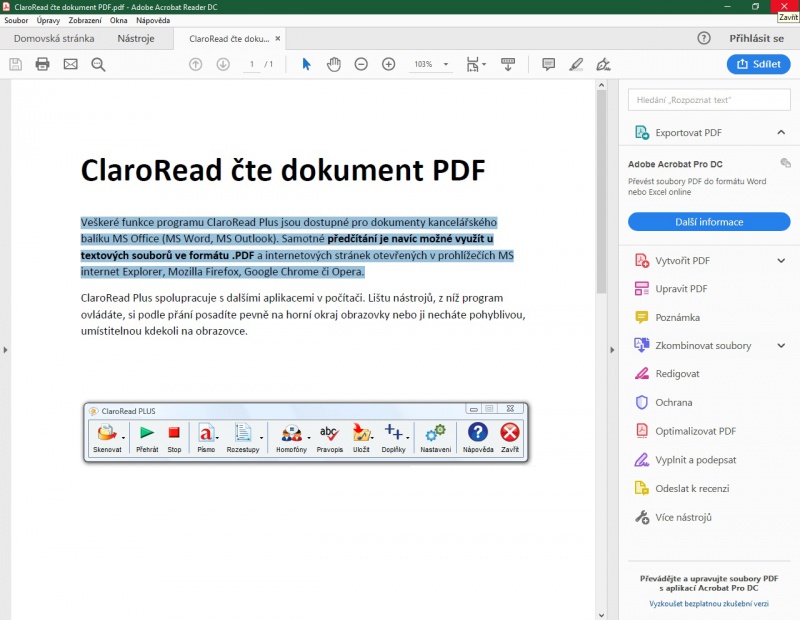
Task: Open the Ochrana protection tool
Action: [674, 403]
